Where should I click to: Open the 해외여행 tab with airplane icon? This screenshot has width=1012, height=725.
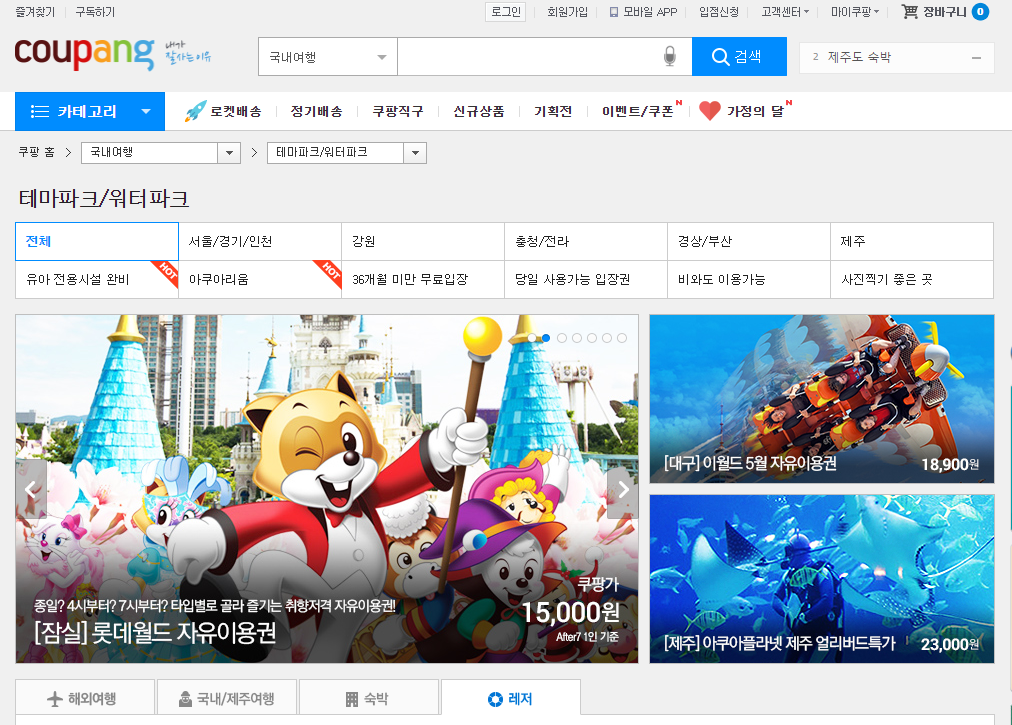tap(85, 699)
